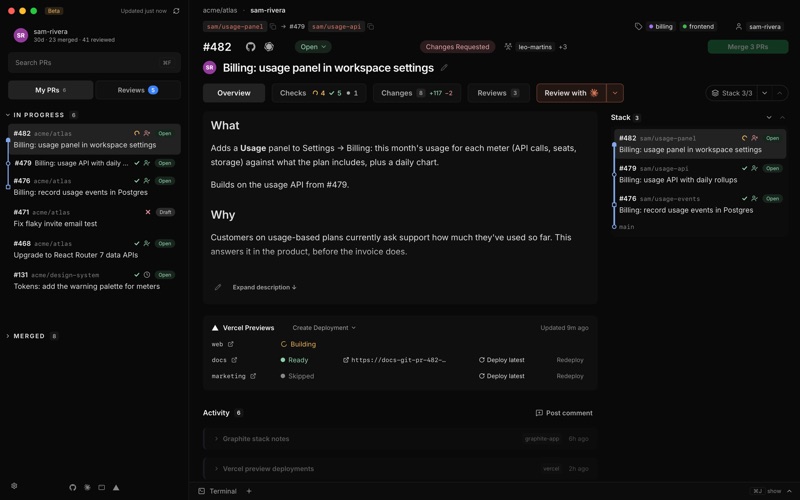Go up the stack with the Stack 3/3 up chevron
Screen dimensions: 800x500
pos(780,93)
